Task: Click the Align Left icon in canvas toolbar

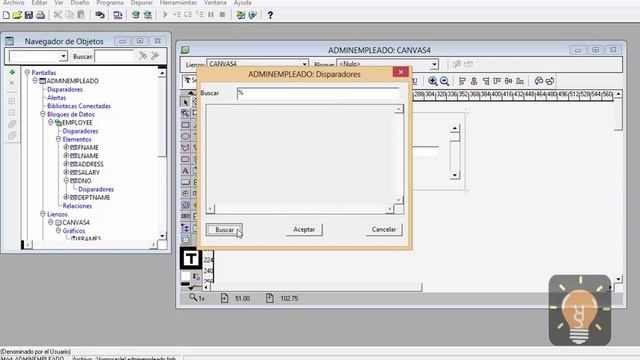Action: (462, 81)
